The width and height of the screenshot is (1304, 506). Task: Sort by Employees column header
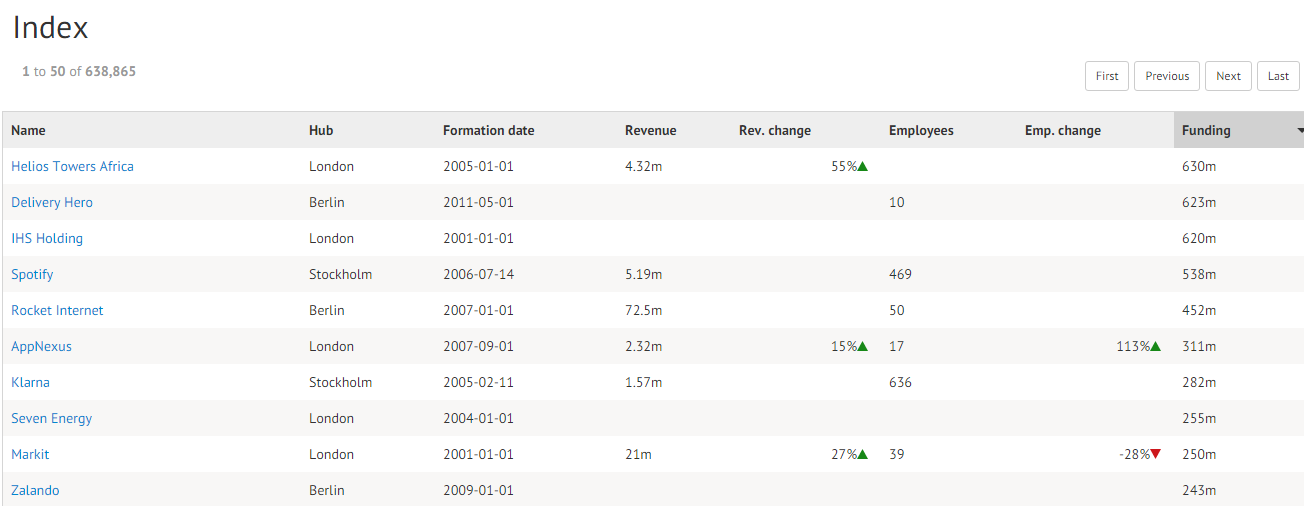[x=921, y=131]
